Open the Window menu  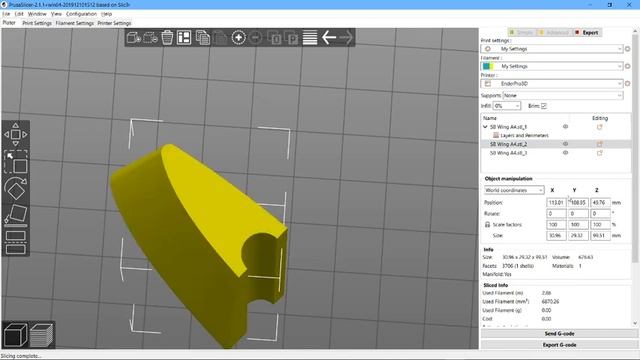37,14
